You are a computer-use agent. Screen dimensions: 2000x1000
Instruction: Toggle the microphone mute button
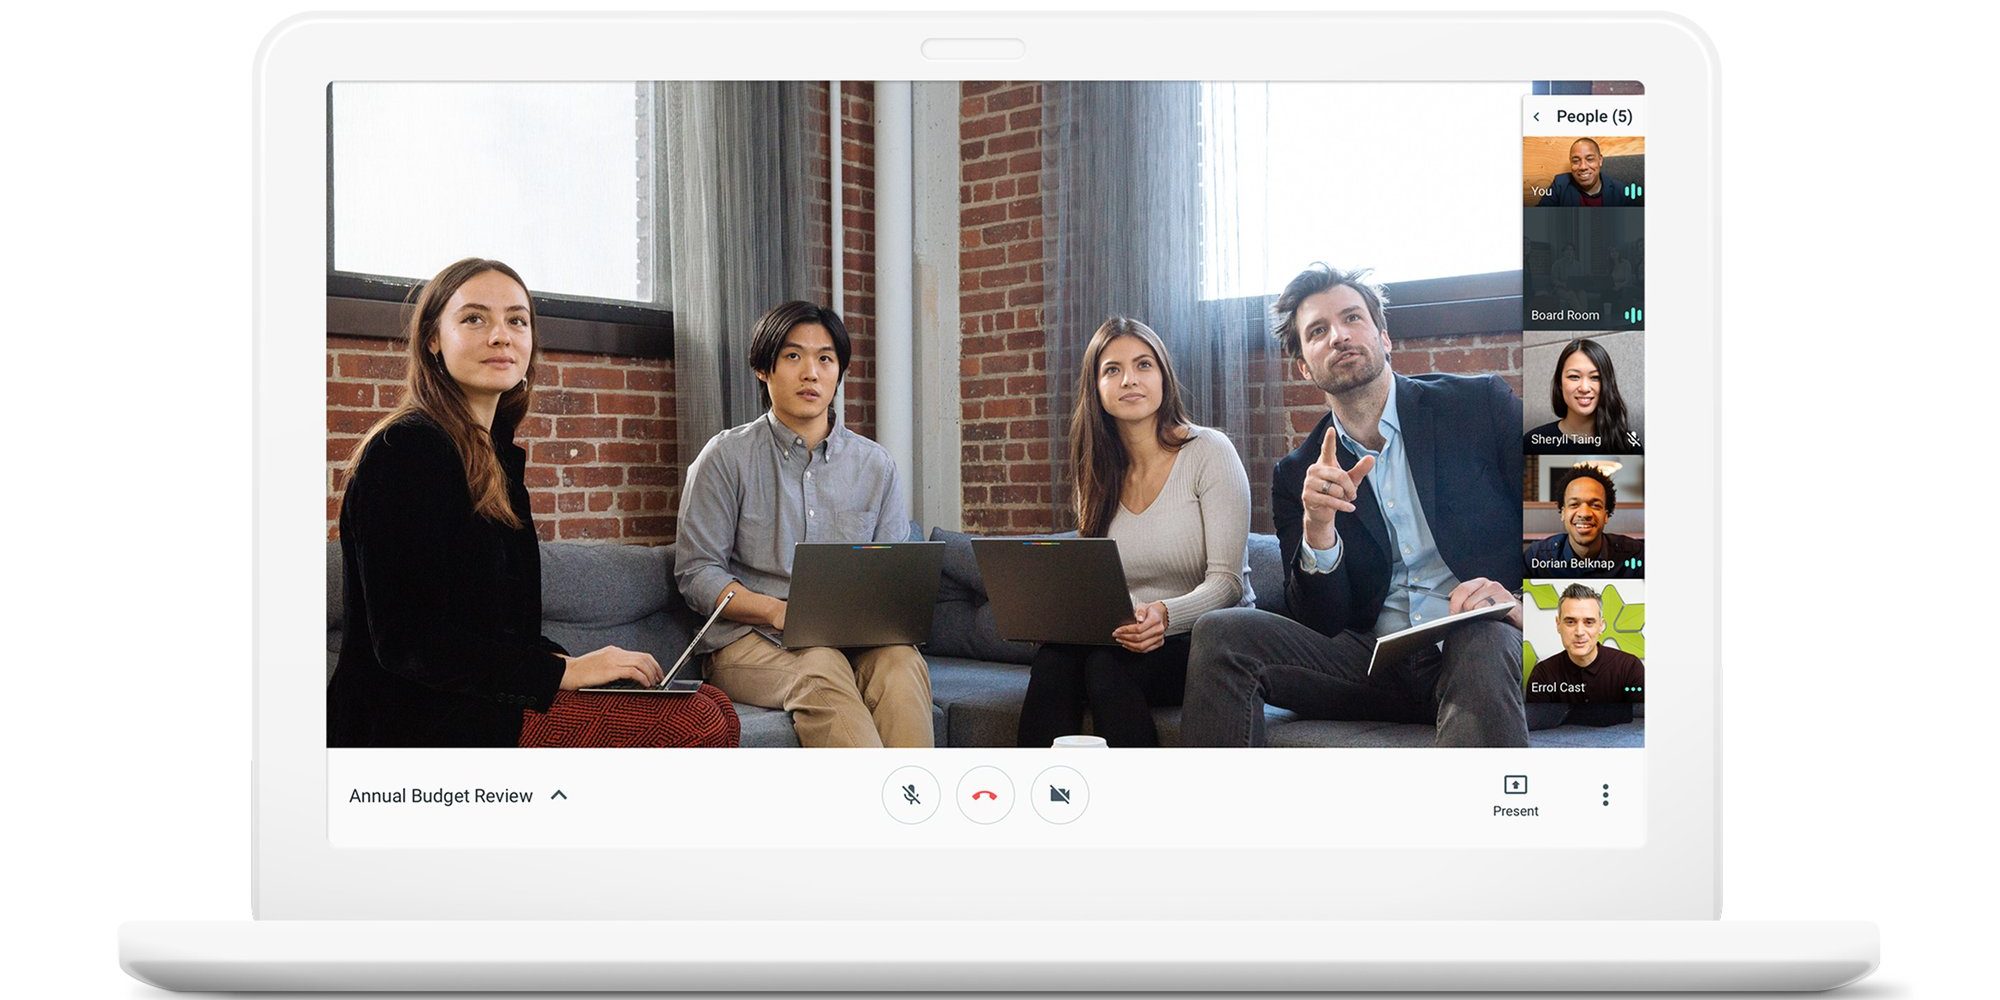(910, 795)
